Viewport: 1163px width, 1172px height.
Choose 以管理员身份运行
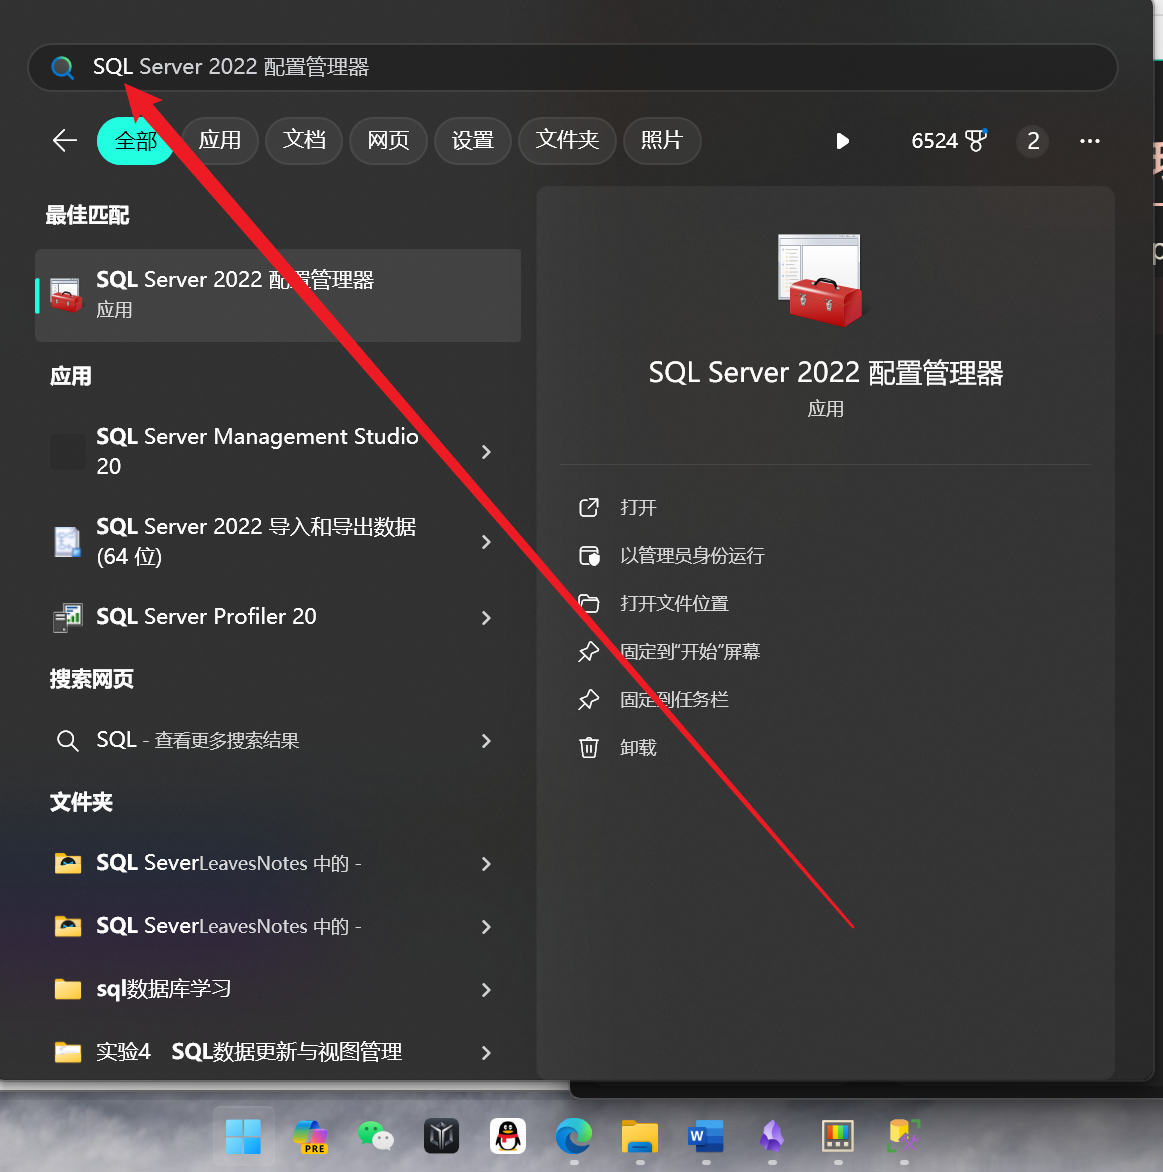(x=692, y=555)
